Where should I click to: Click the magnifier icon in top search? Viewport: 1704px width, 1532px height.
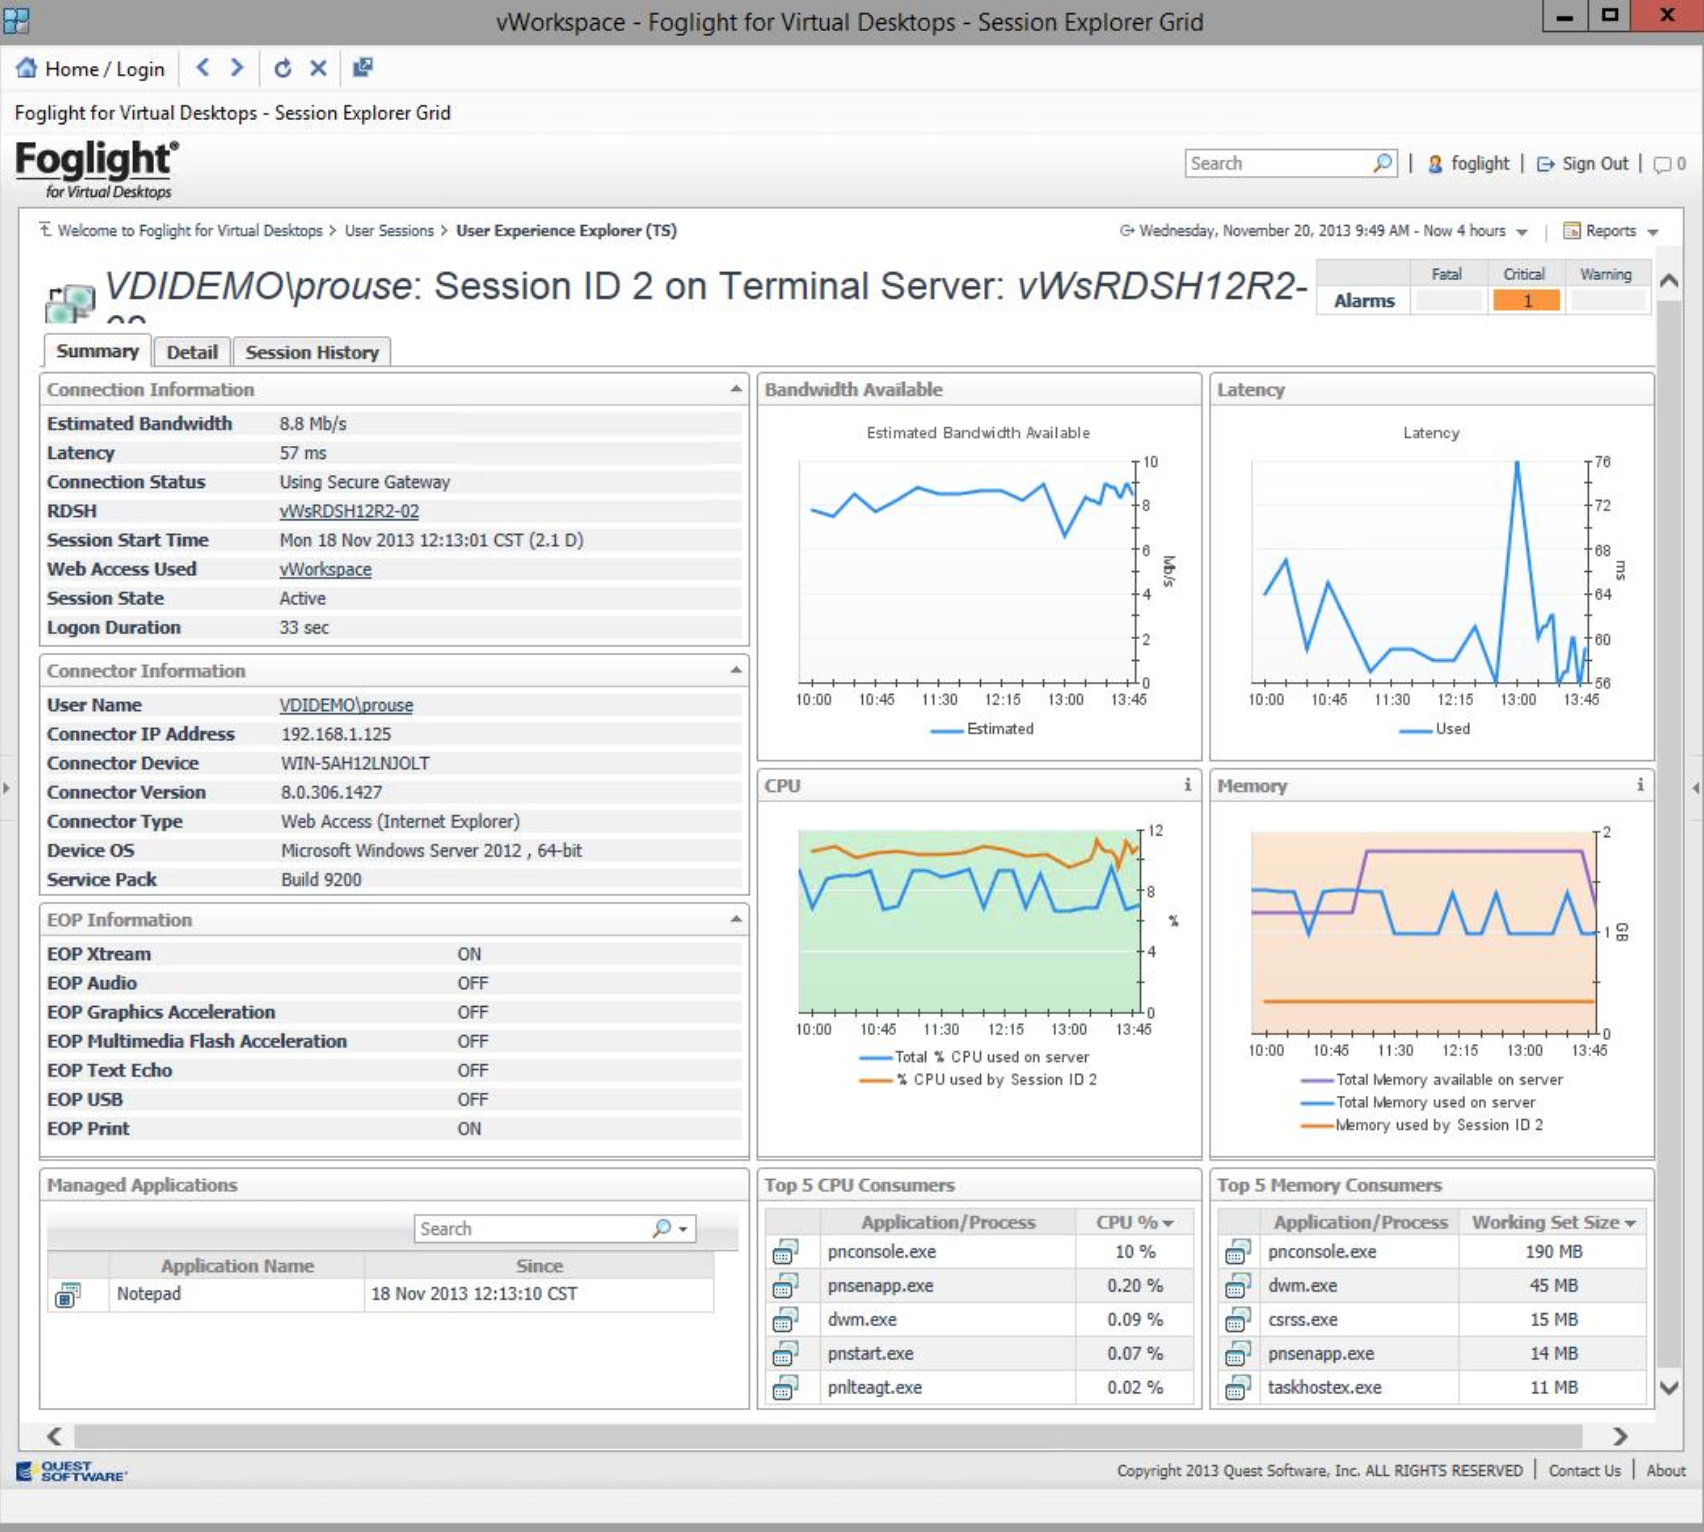[x=1383, y=163]
